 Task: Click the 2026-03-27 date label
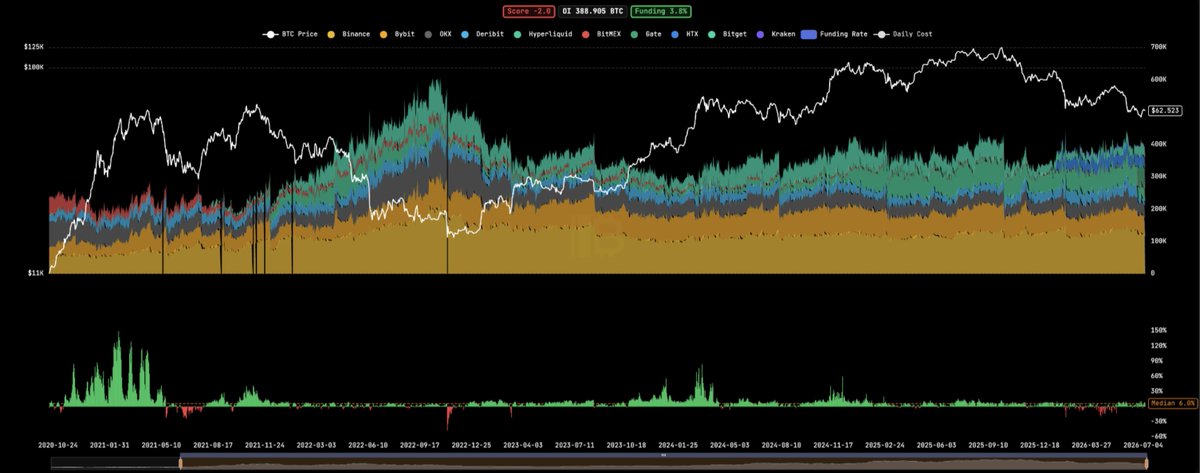[x=1092, y=444]
